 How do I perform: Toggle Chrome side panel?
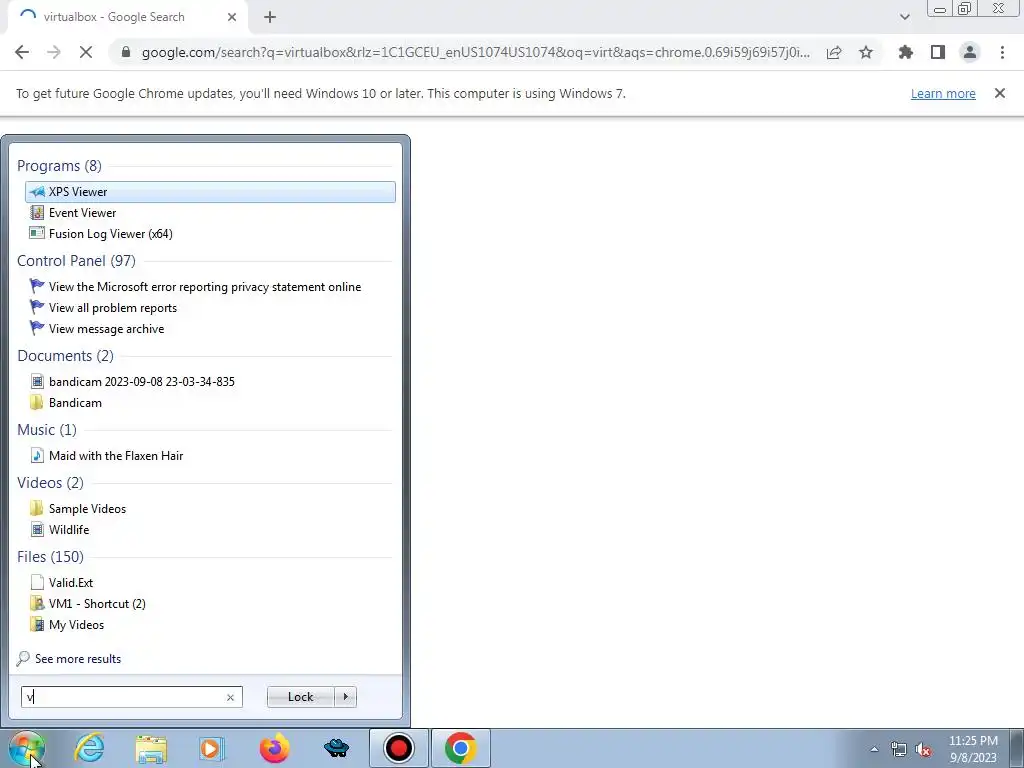[938, 52]
